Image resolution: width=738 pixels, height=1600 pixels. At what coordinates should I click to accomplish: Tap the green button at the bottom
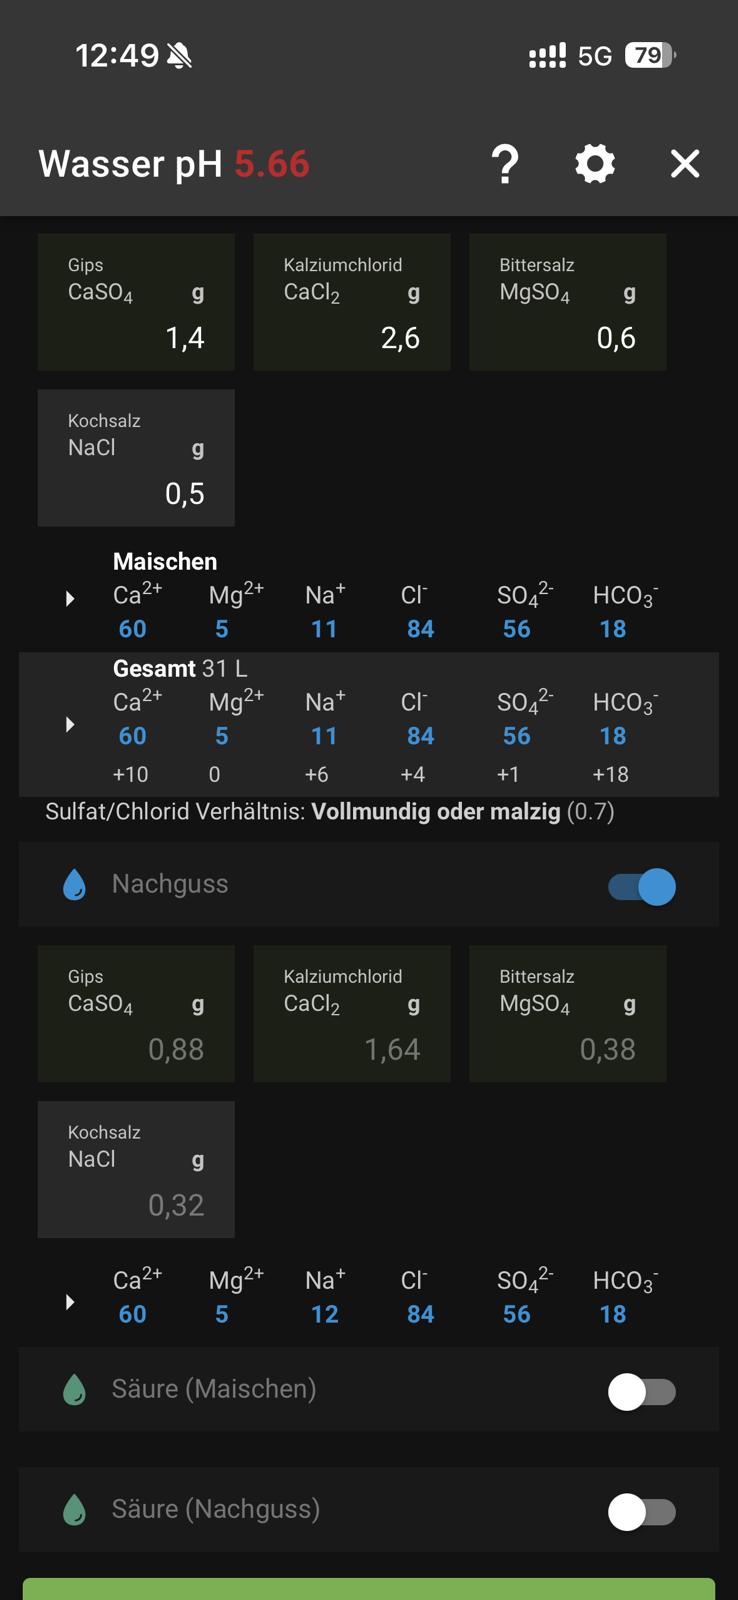tap(369, 1588)
